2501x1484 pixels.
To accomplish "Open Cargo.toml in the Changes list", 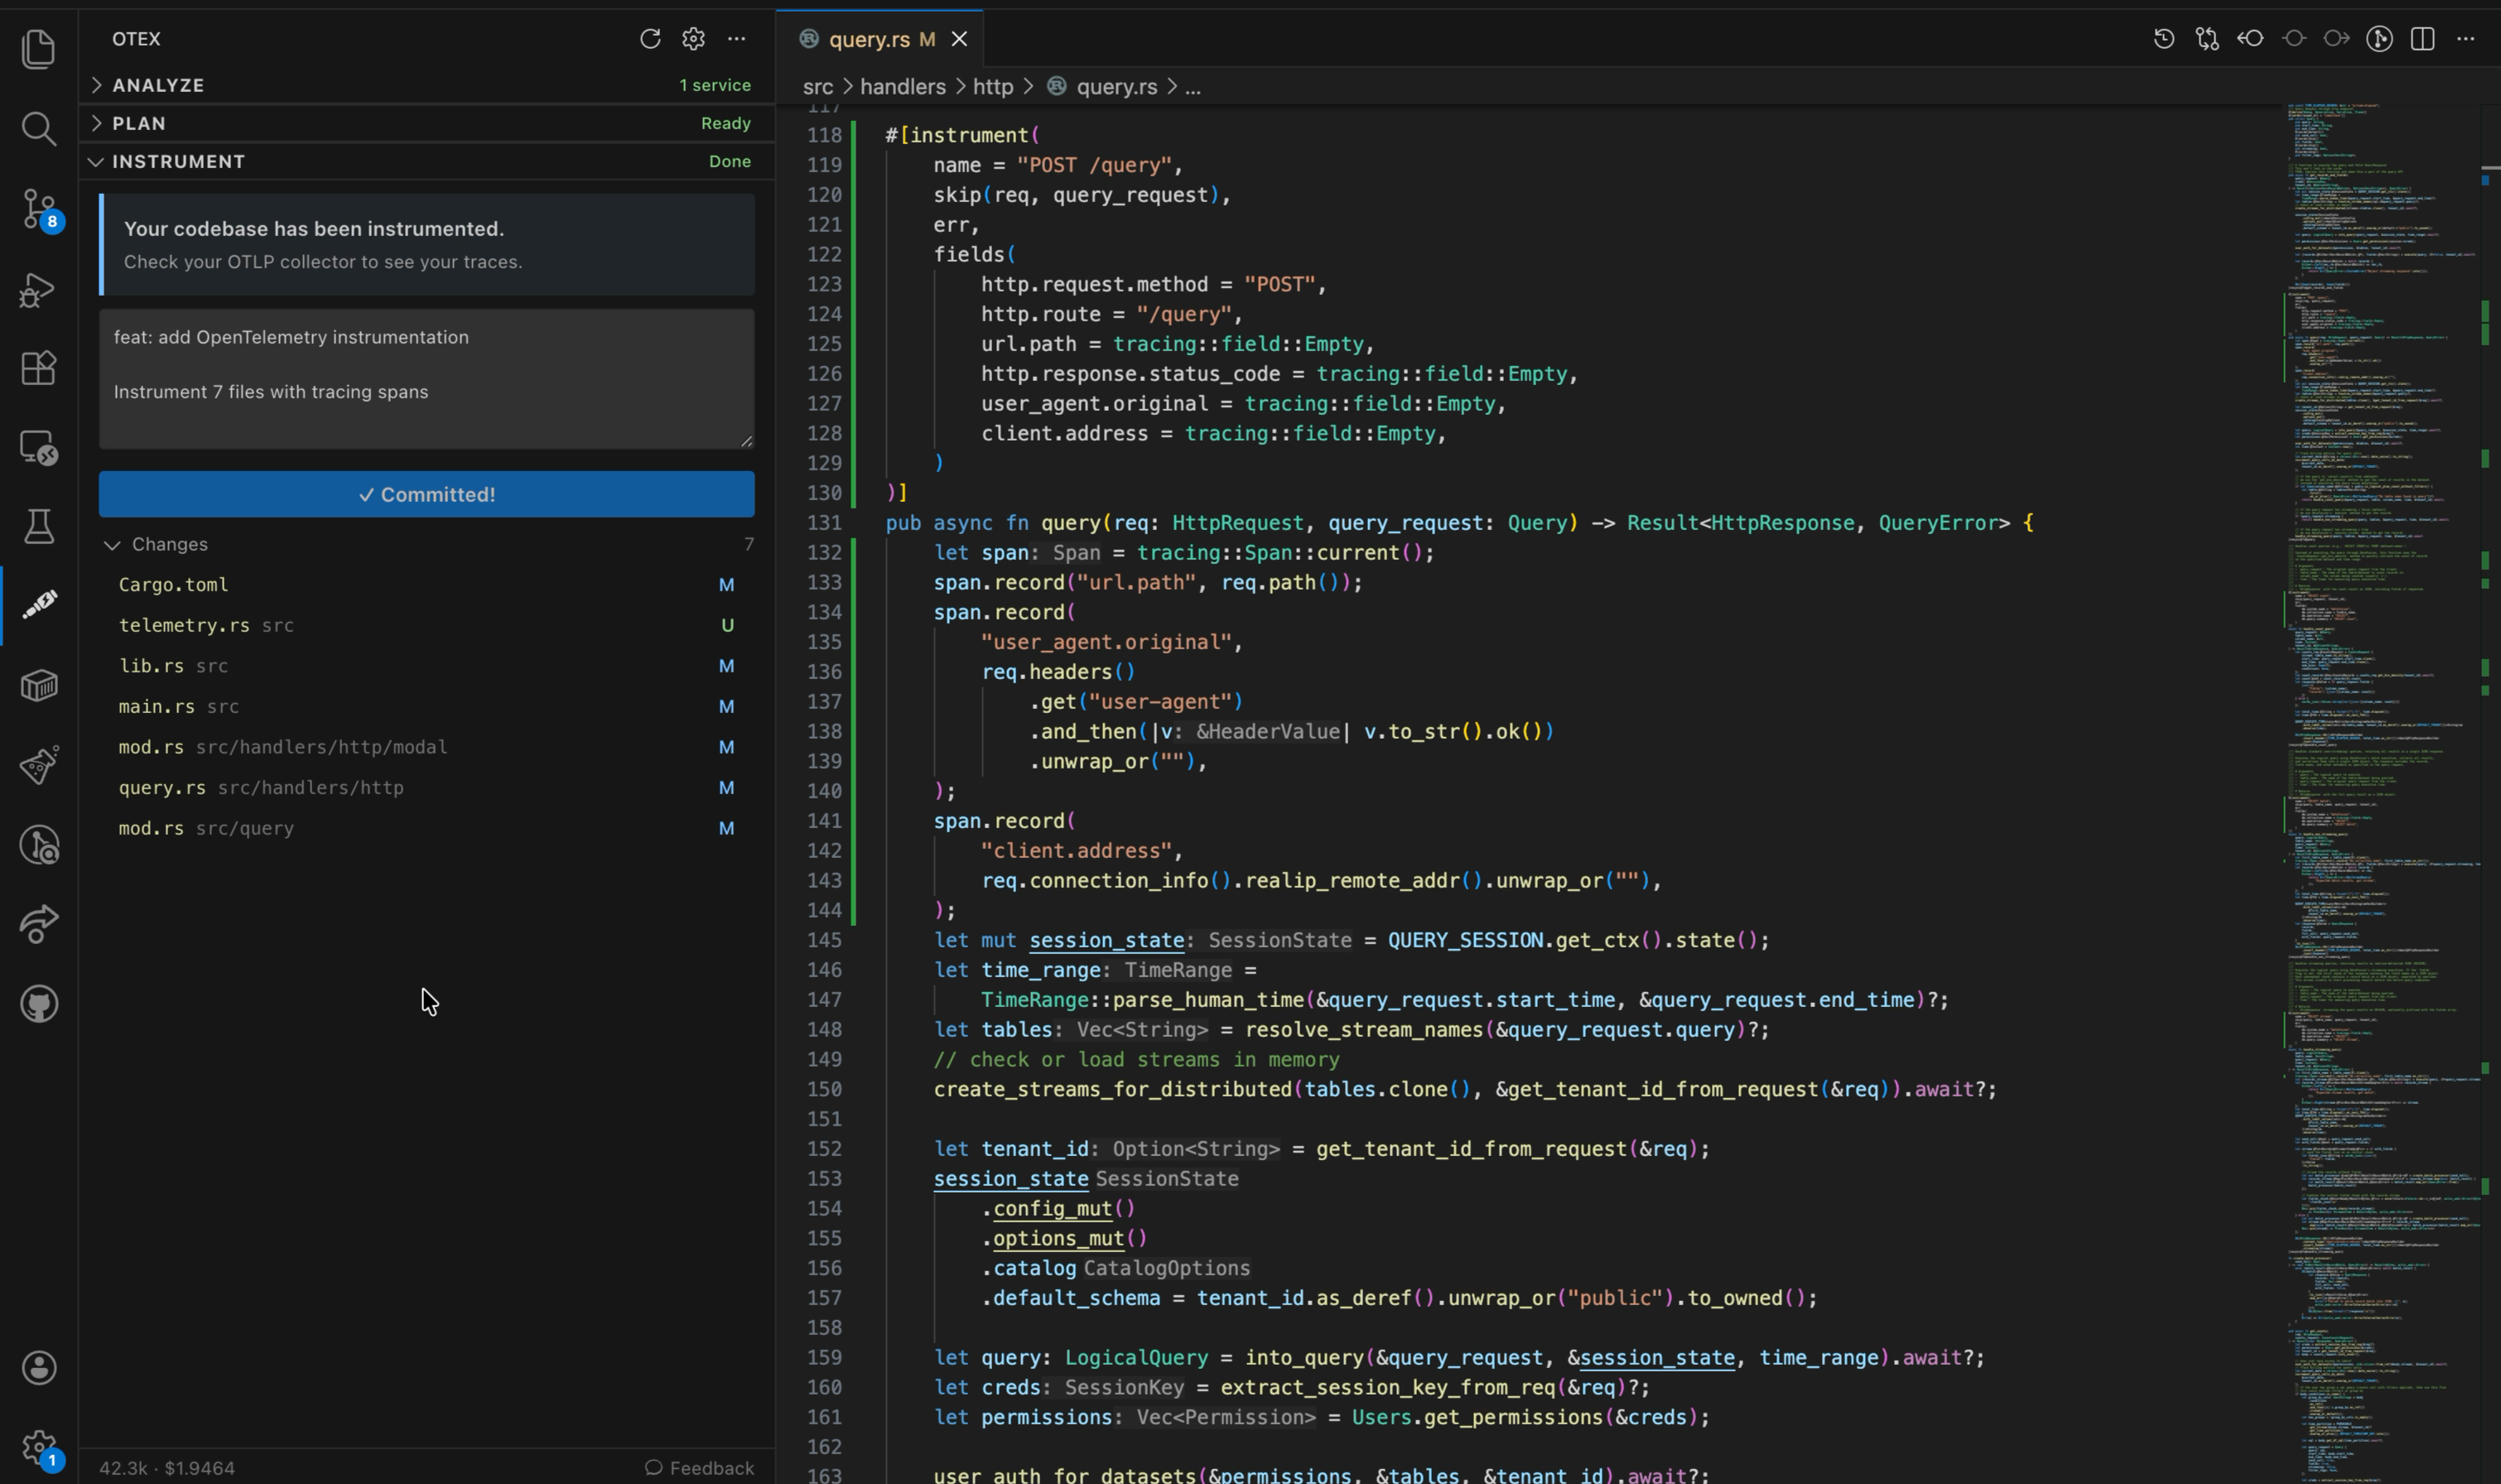I will [427, 585].
